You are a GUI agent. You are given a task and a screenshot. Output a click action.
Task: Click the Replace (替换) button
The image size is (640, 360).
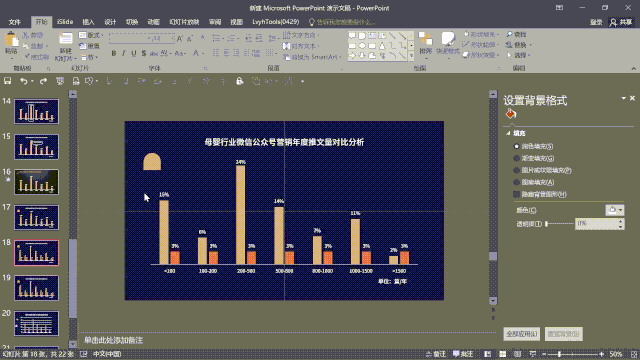tap(518, 44)
